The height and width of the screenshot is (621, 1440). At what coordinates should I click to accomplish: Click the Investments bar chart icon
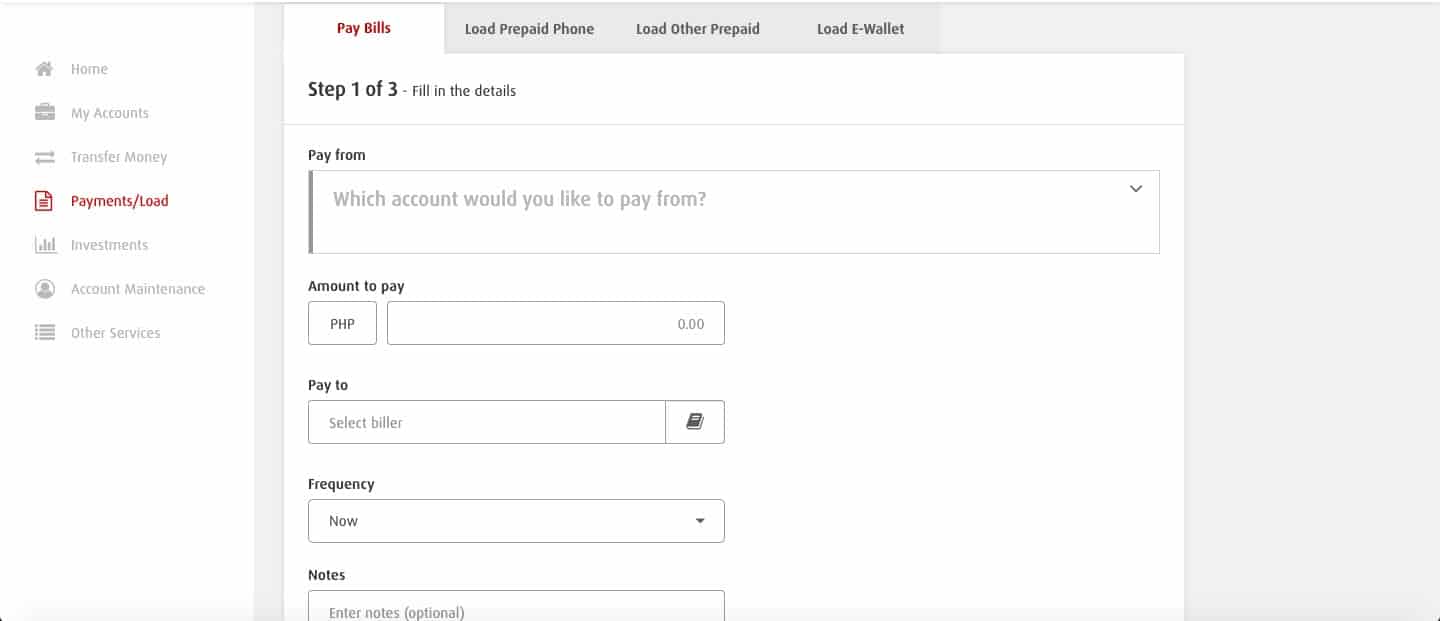pos(45,245)
